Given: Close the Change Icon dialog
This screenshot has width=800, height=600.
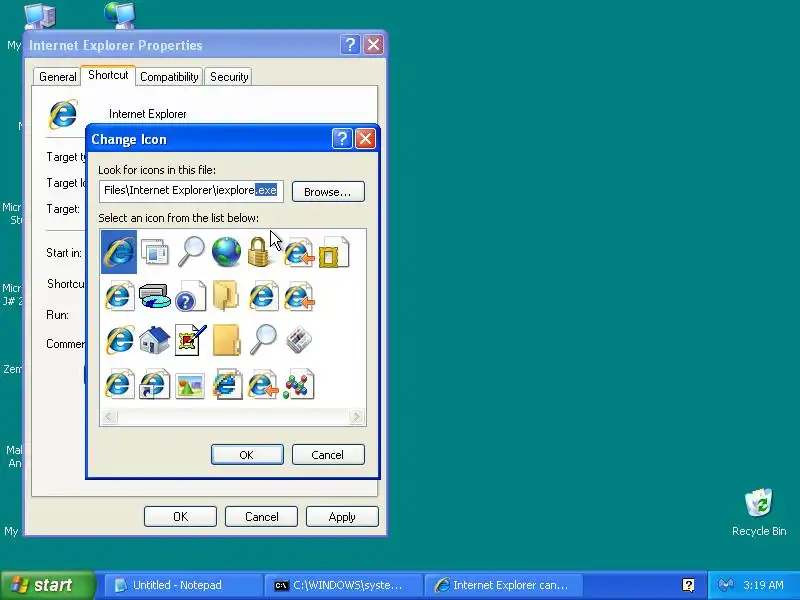Looking at the screenshot, I should [x=365, y=139].
